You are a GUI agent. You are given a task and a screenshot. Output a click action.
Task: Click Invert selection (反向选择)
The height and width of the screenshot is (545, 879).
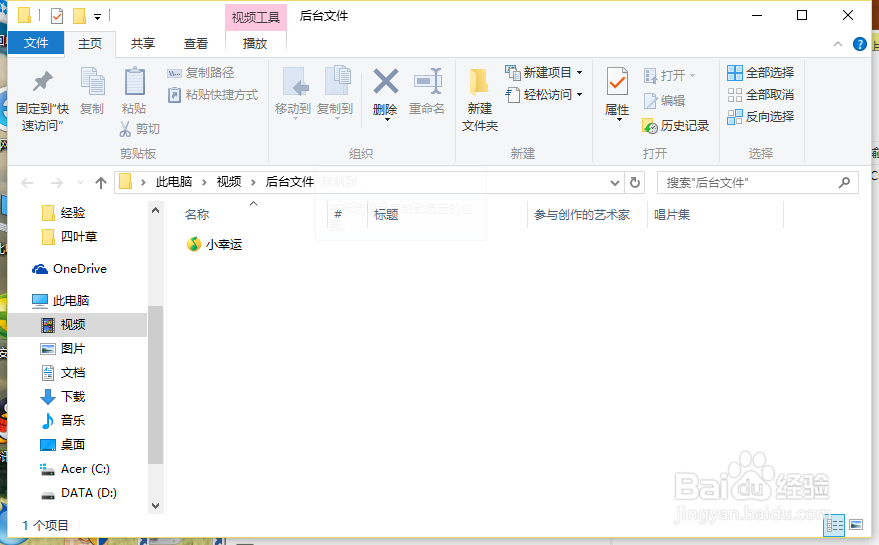[761, 117]
